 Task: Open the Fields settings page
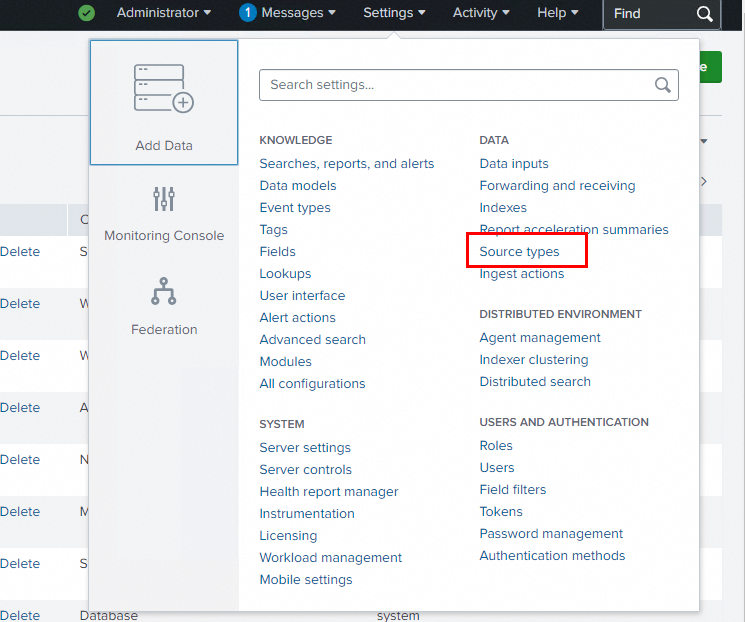277,251
